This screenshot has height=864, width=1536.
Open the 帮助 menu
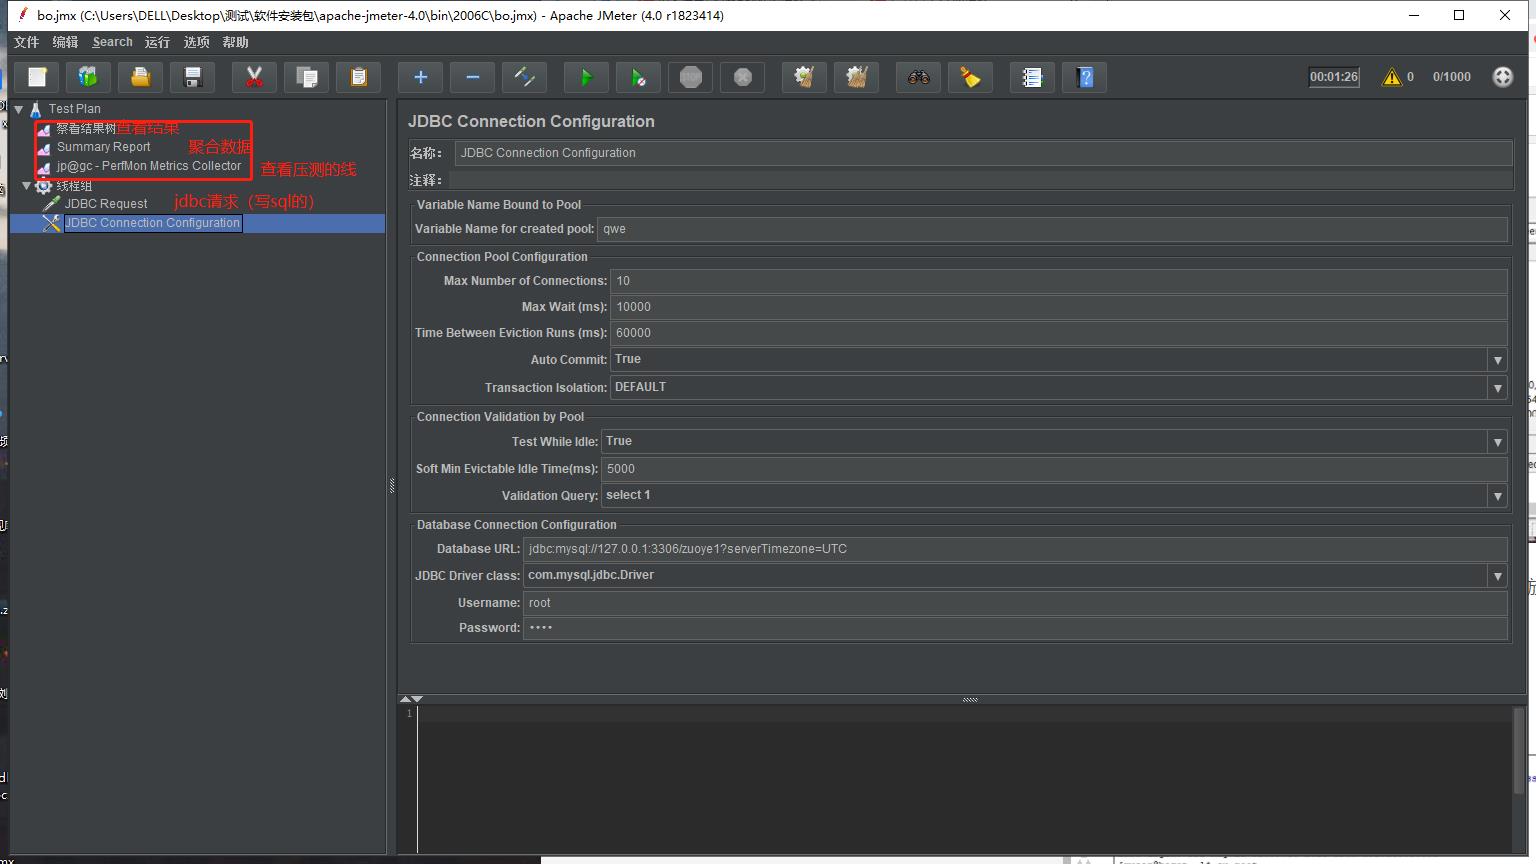(x=235, y=42)
